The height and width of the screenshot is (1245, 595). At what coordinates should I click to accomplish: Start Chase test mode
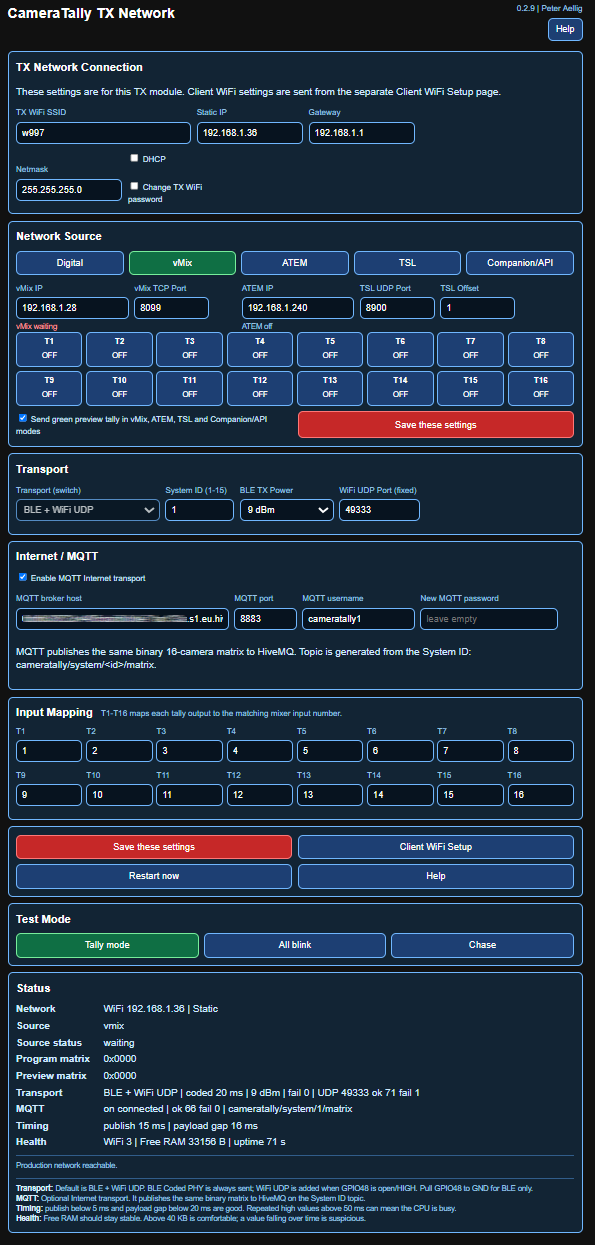(x=482, y=945)
